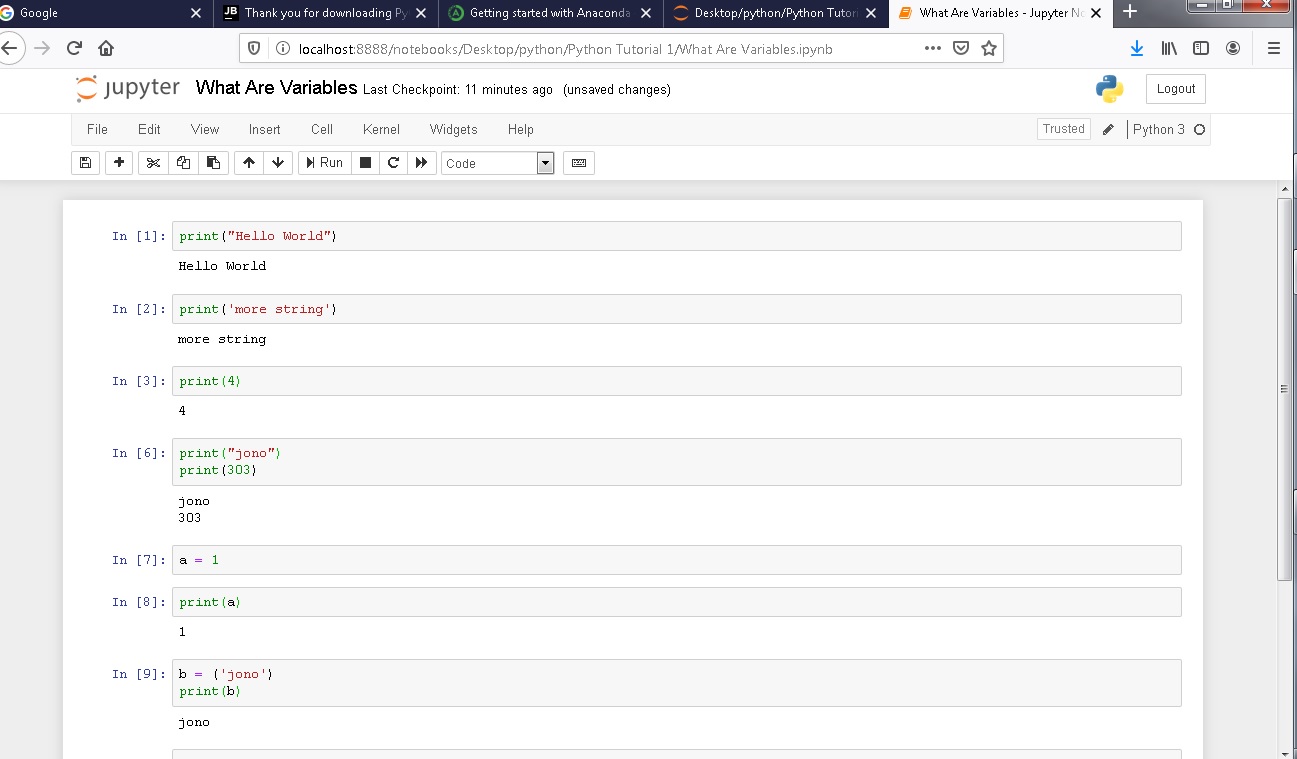Interrupt the kernel with stop icon
This screenshot has height=759, width=1297.
click(x=364, y=162)
